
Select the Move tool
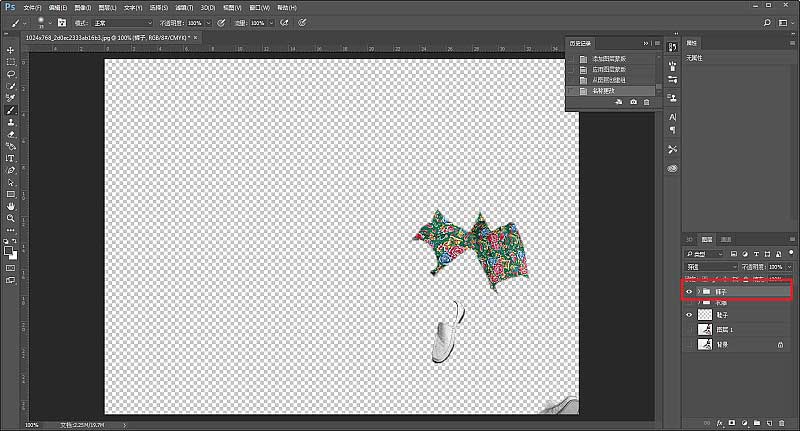[10, 50]
